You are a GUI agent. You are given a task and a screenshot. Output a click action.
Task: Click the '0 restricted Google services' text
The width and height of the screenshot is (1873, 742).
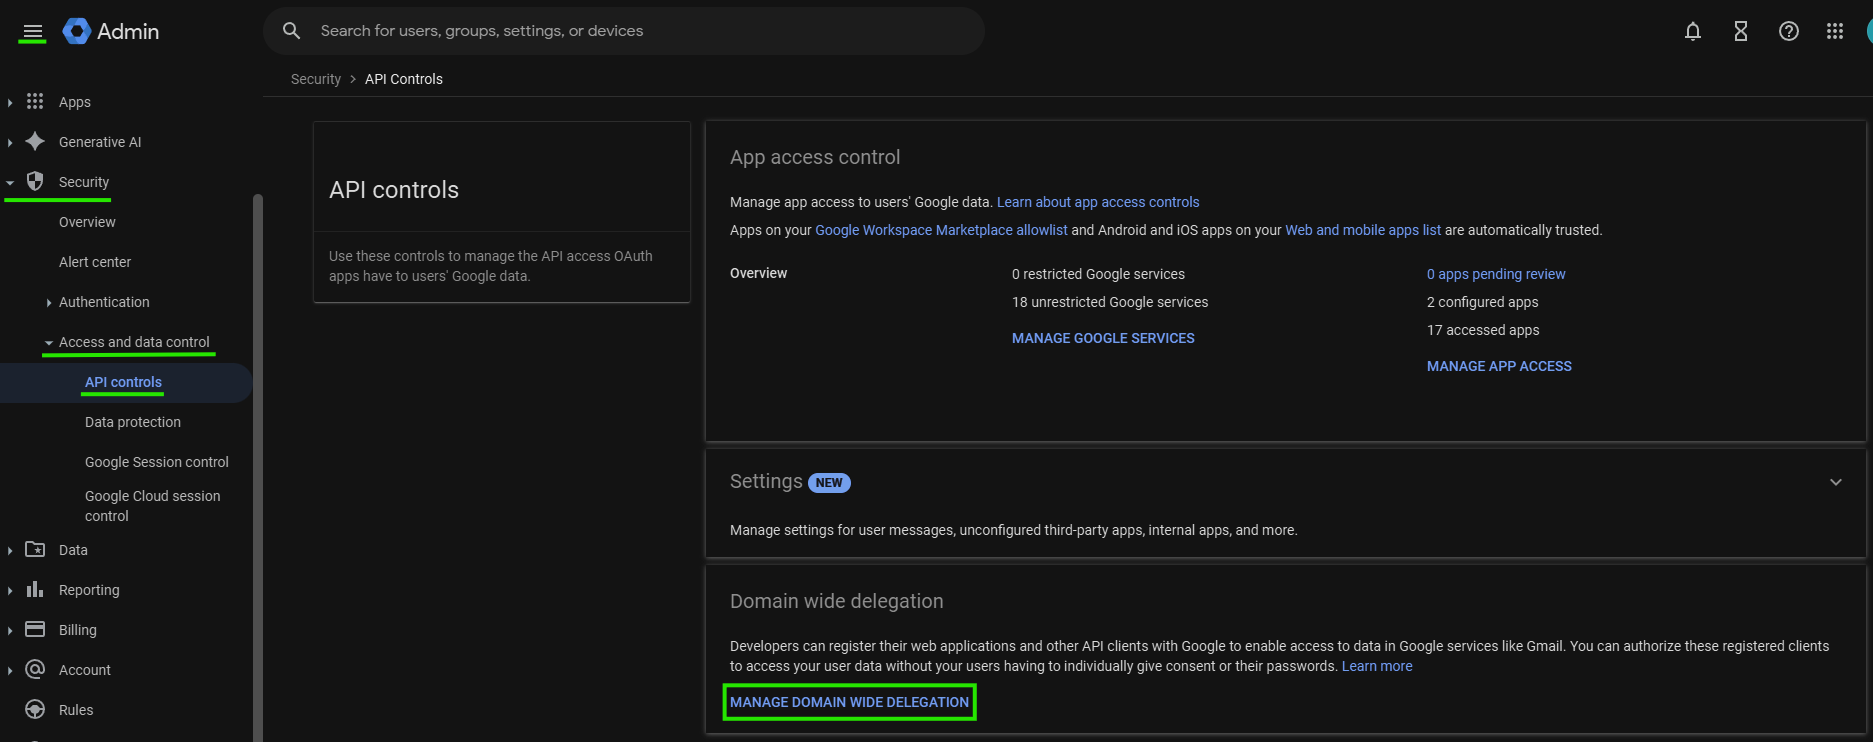1098,274
